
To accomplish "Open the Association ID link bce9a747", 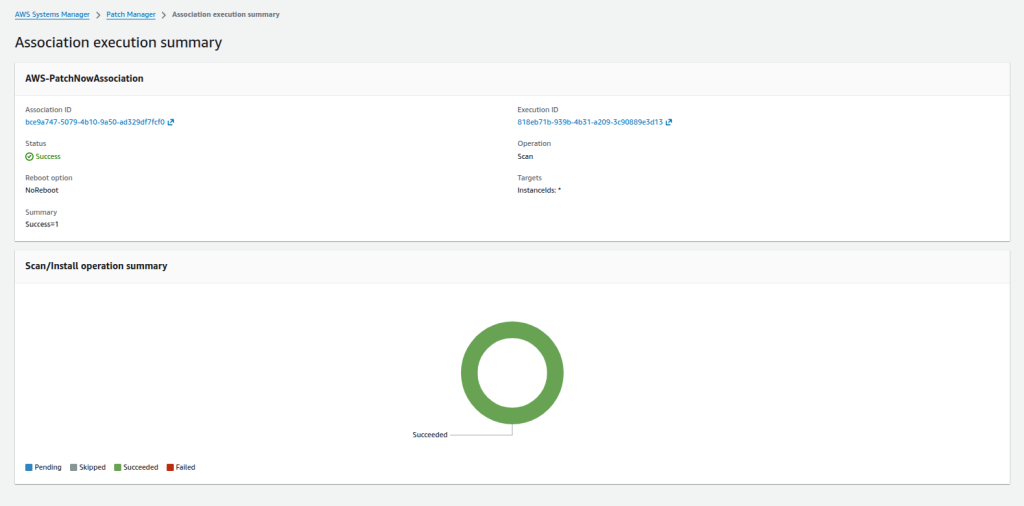I will [95, 121].
